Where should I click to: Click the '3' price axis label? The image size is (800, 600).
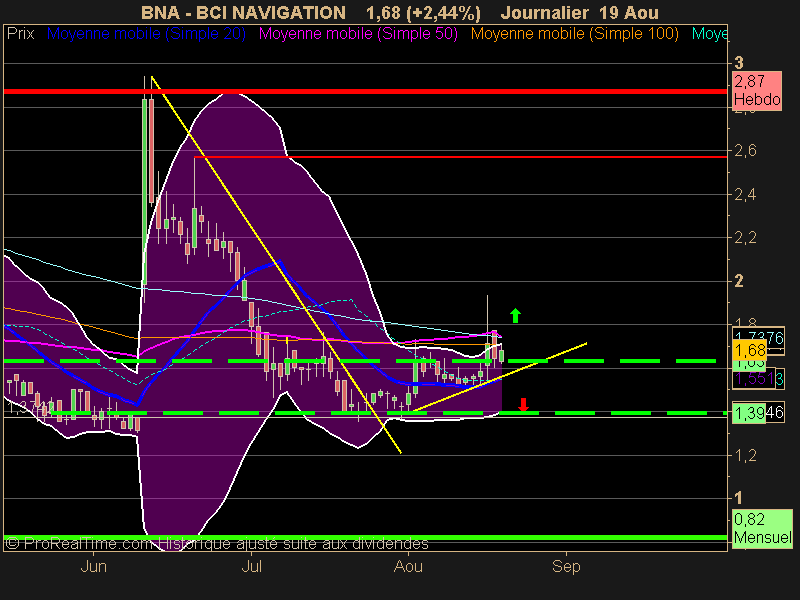point(739,63)
